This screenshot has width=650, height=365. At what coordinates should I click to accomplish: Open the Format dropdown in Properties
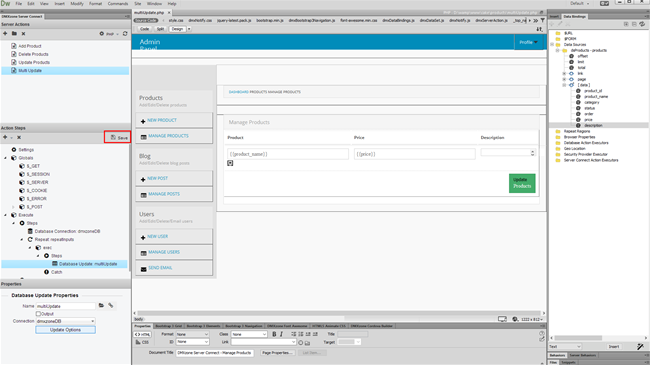(x=192, y=334)
